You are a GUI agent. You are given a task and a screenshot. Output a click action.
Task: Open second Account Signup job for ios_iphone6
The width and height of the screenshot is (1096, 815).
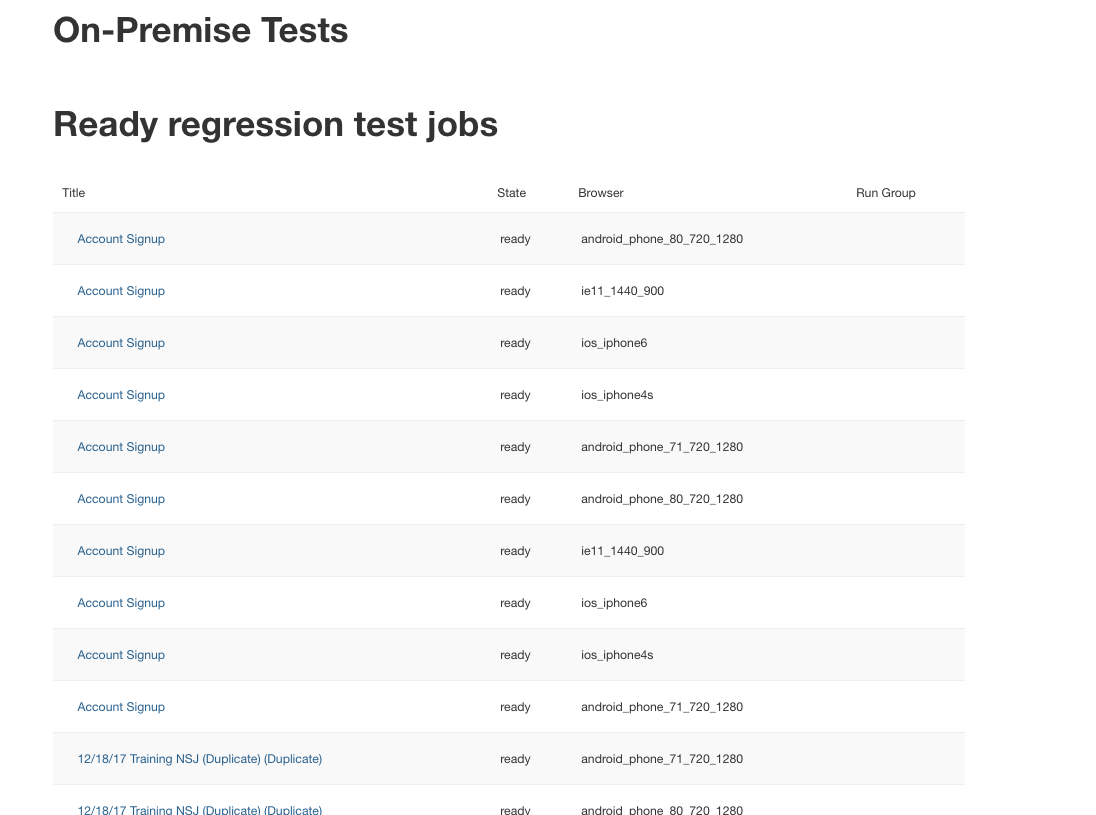121,603
